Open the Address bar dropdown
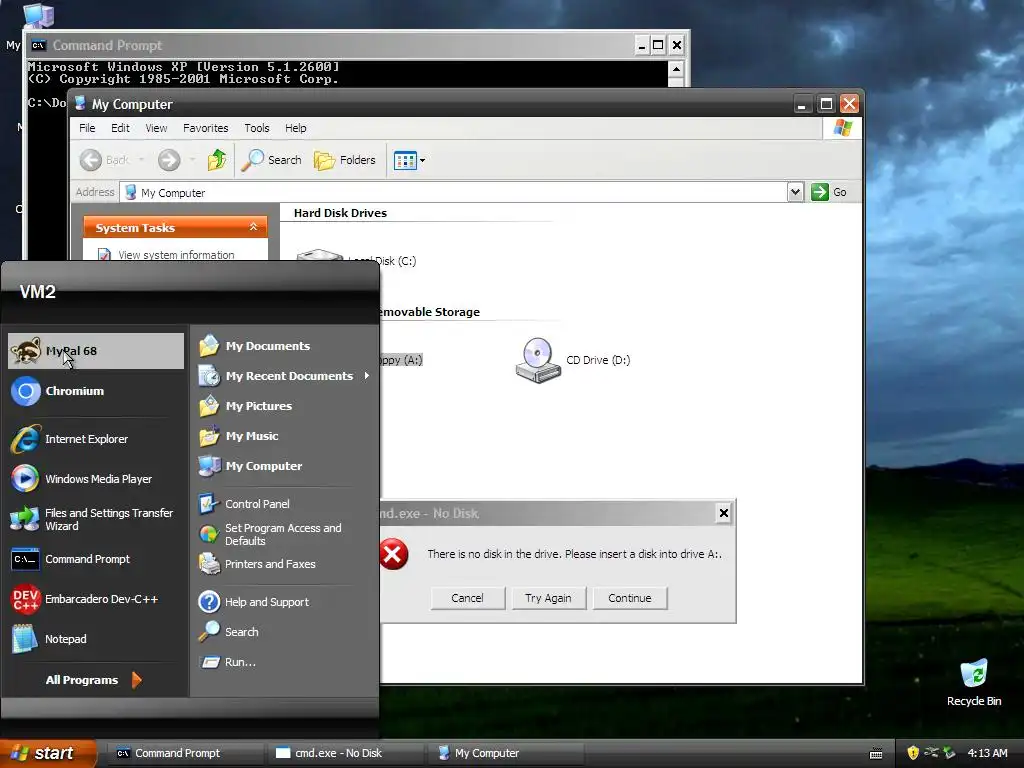Image resolution: width=1024 pixels, height=768 pixels. [795, 192]
